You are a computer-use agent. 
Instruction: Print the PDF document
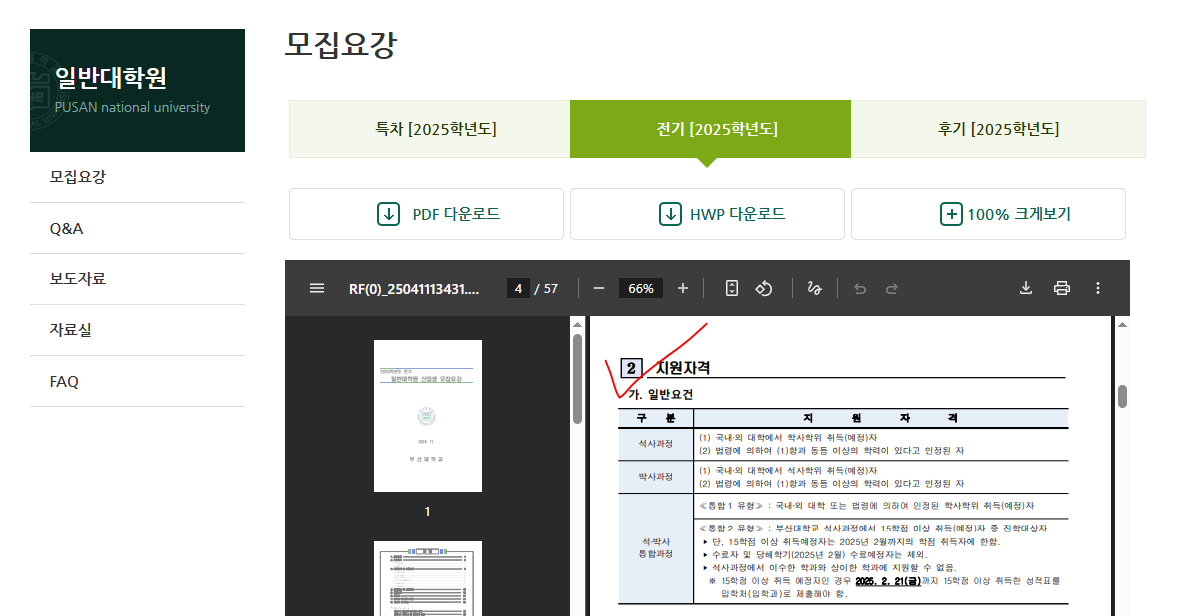1062,288
